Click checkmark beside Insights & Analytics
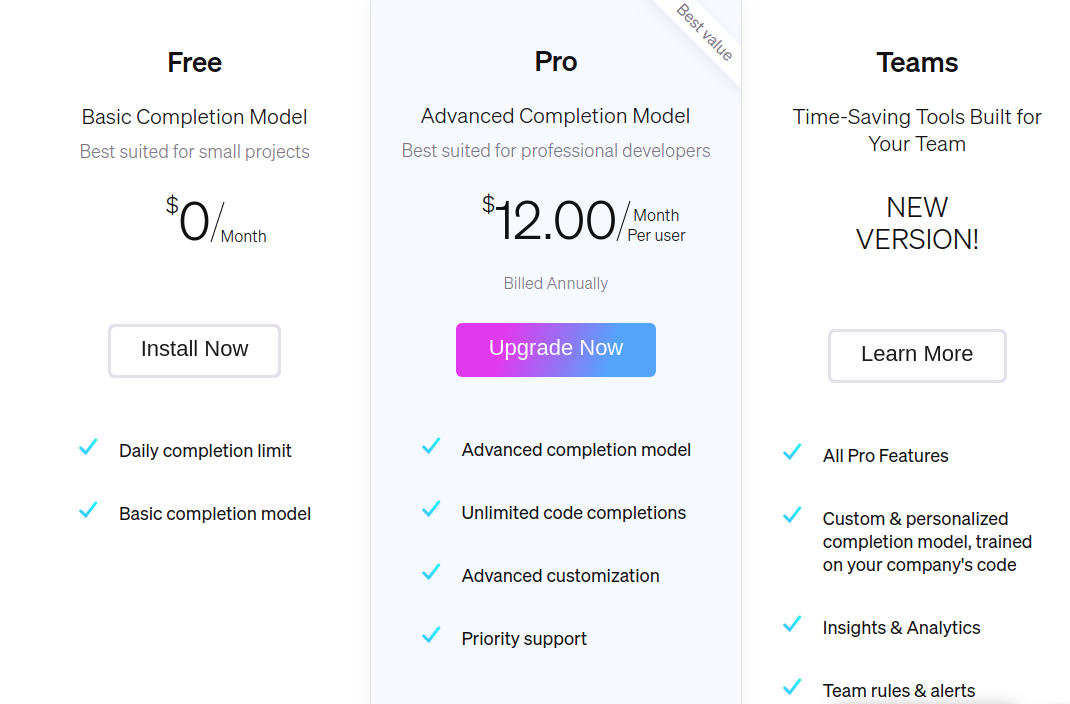 coord(792,625)
